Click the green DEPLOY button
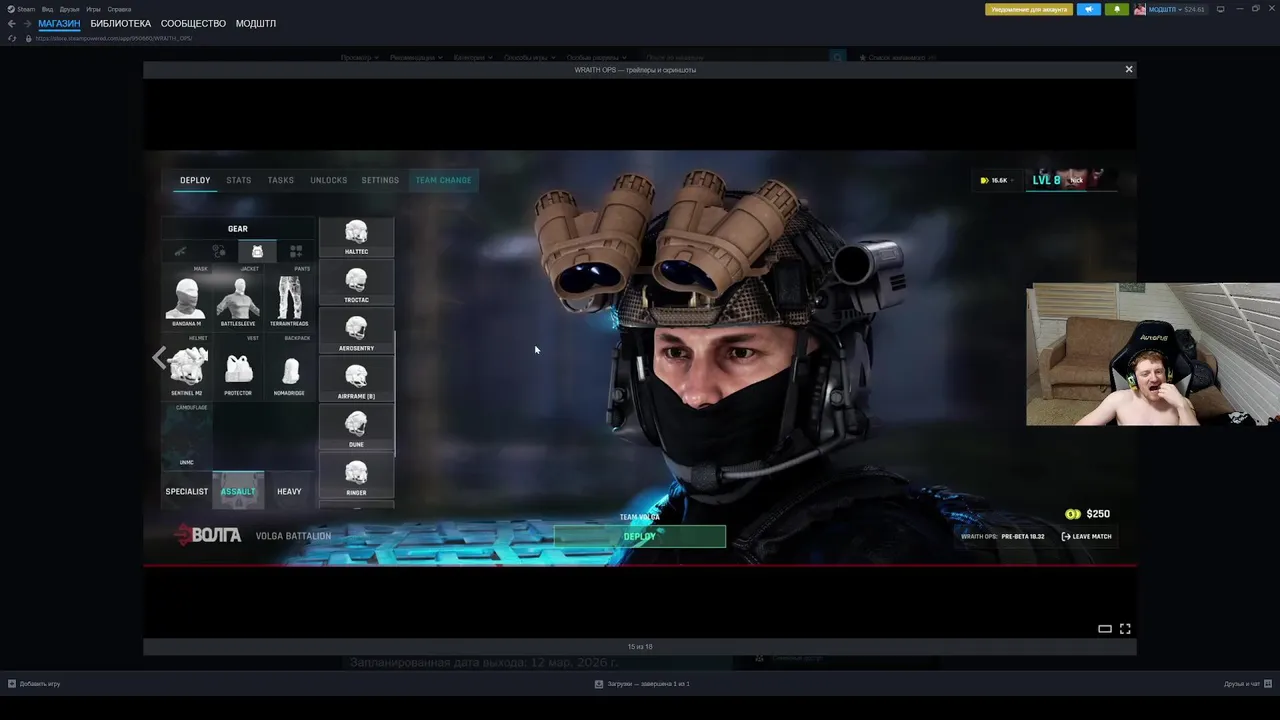1280x720 pixels. [640, 536]
